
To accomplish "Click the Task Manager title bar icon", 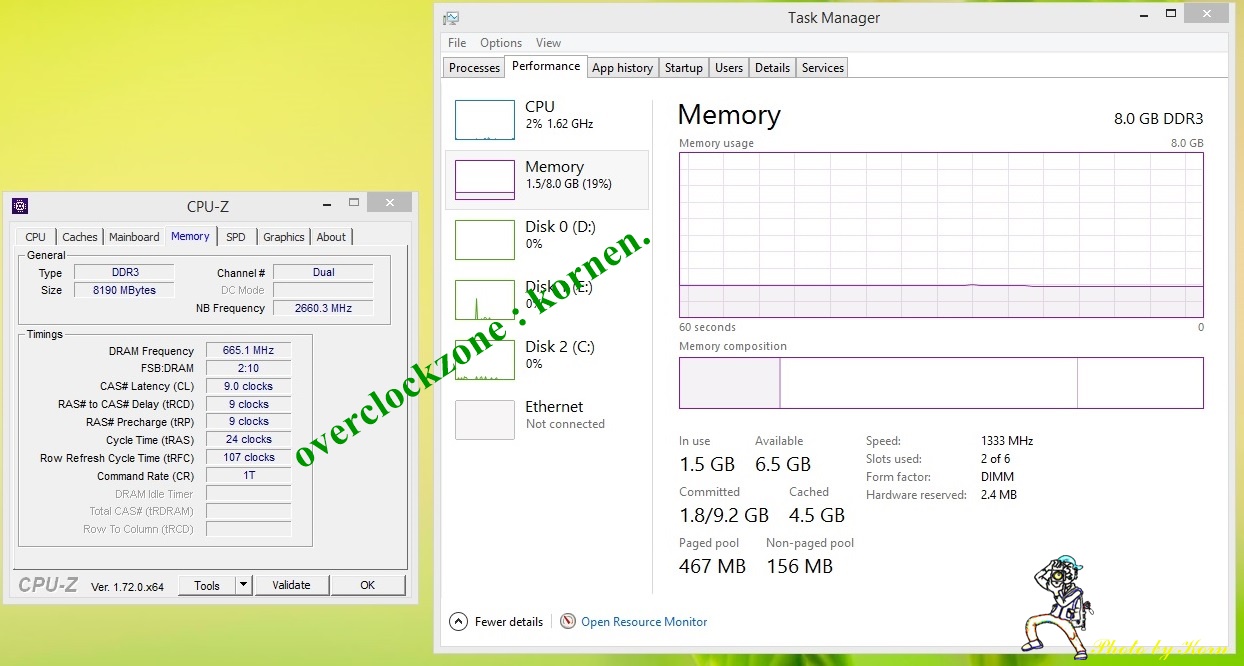I will (451, 18).
